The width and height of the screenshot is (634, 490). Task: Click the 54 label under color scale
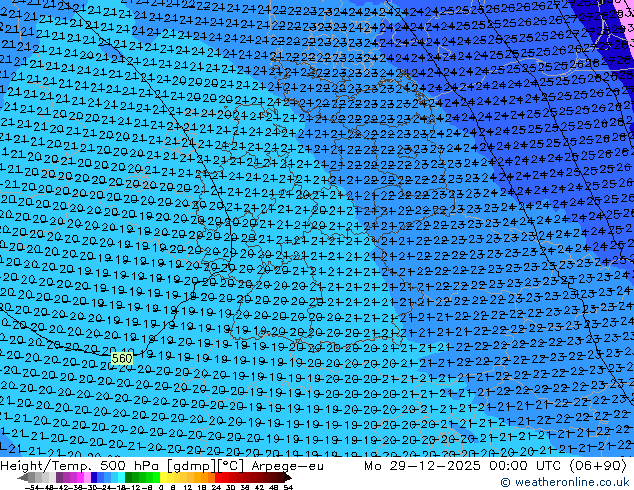288,488
